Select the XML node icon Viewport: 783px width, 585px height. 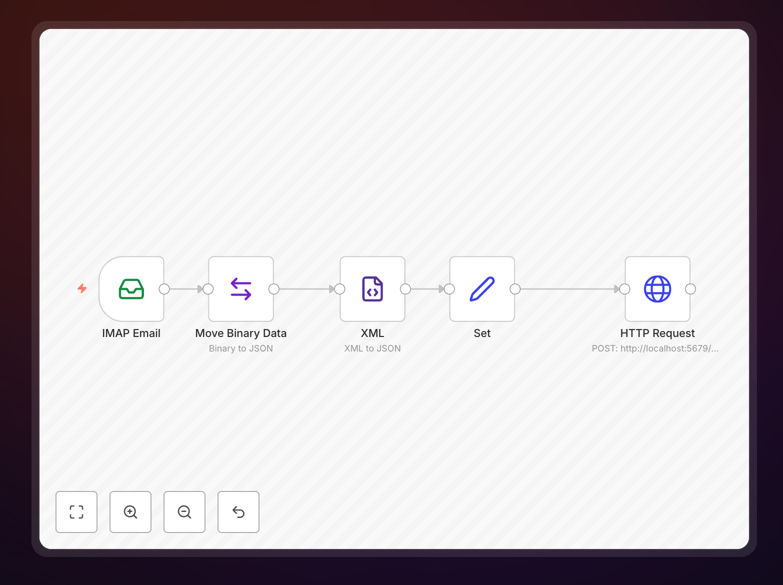pos(373,289)
